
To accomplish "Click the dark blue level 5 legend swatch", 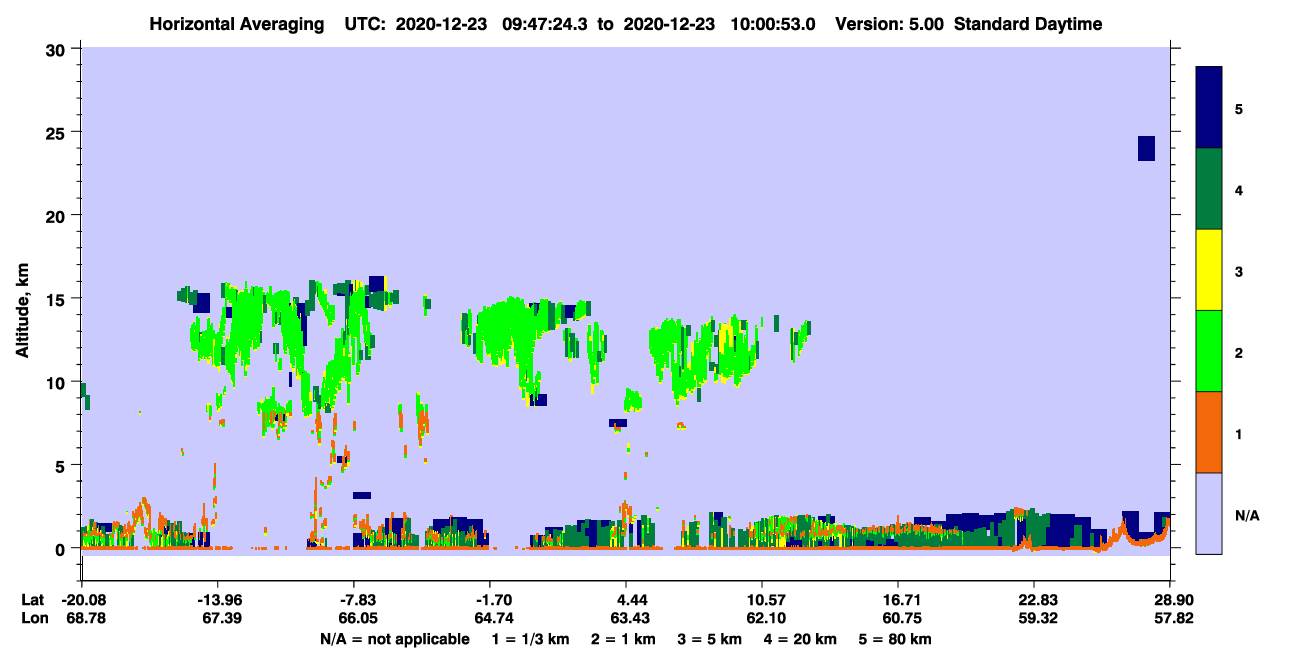I will coord(1209,108).
